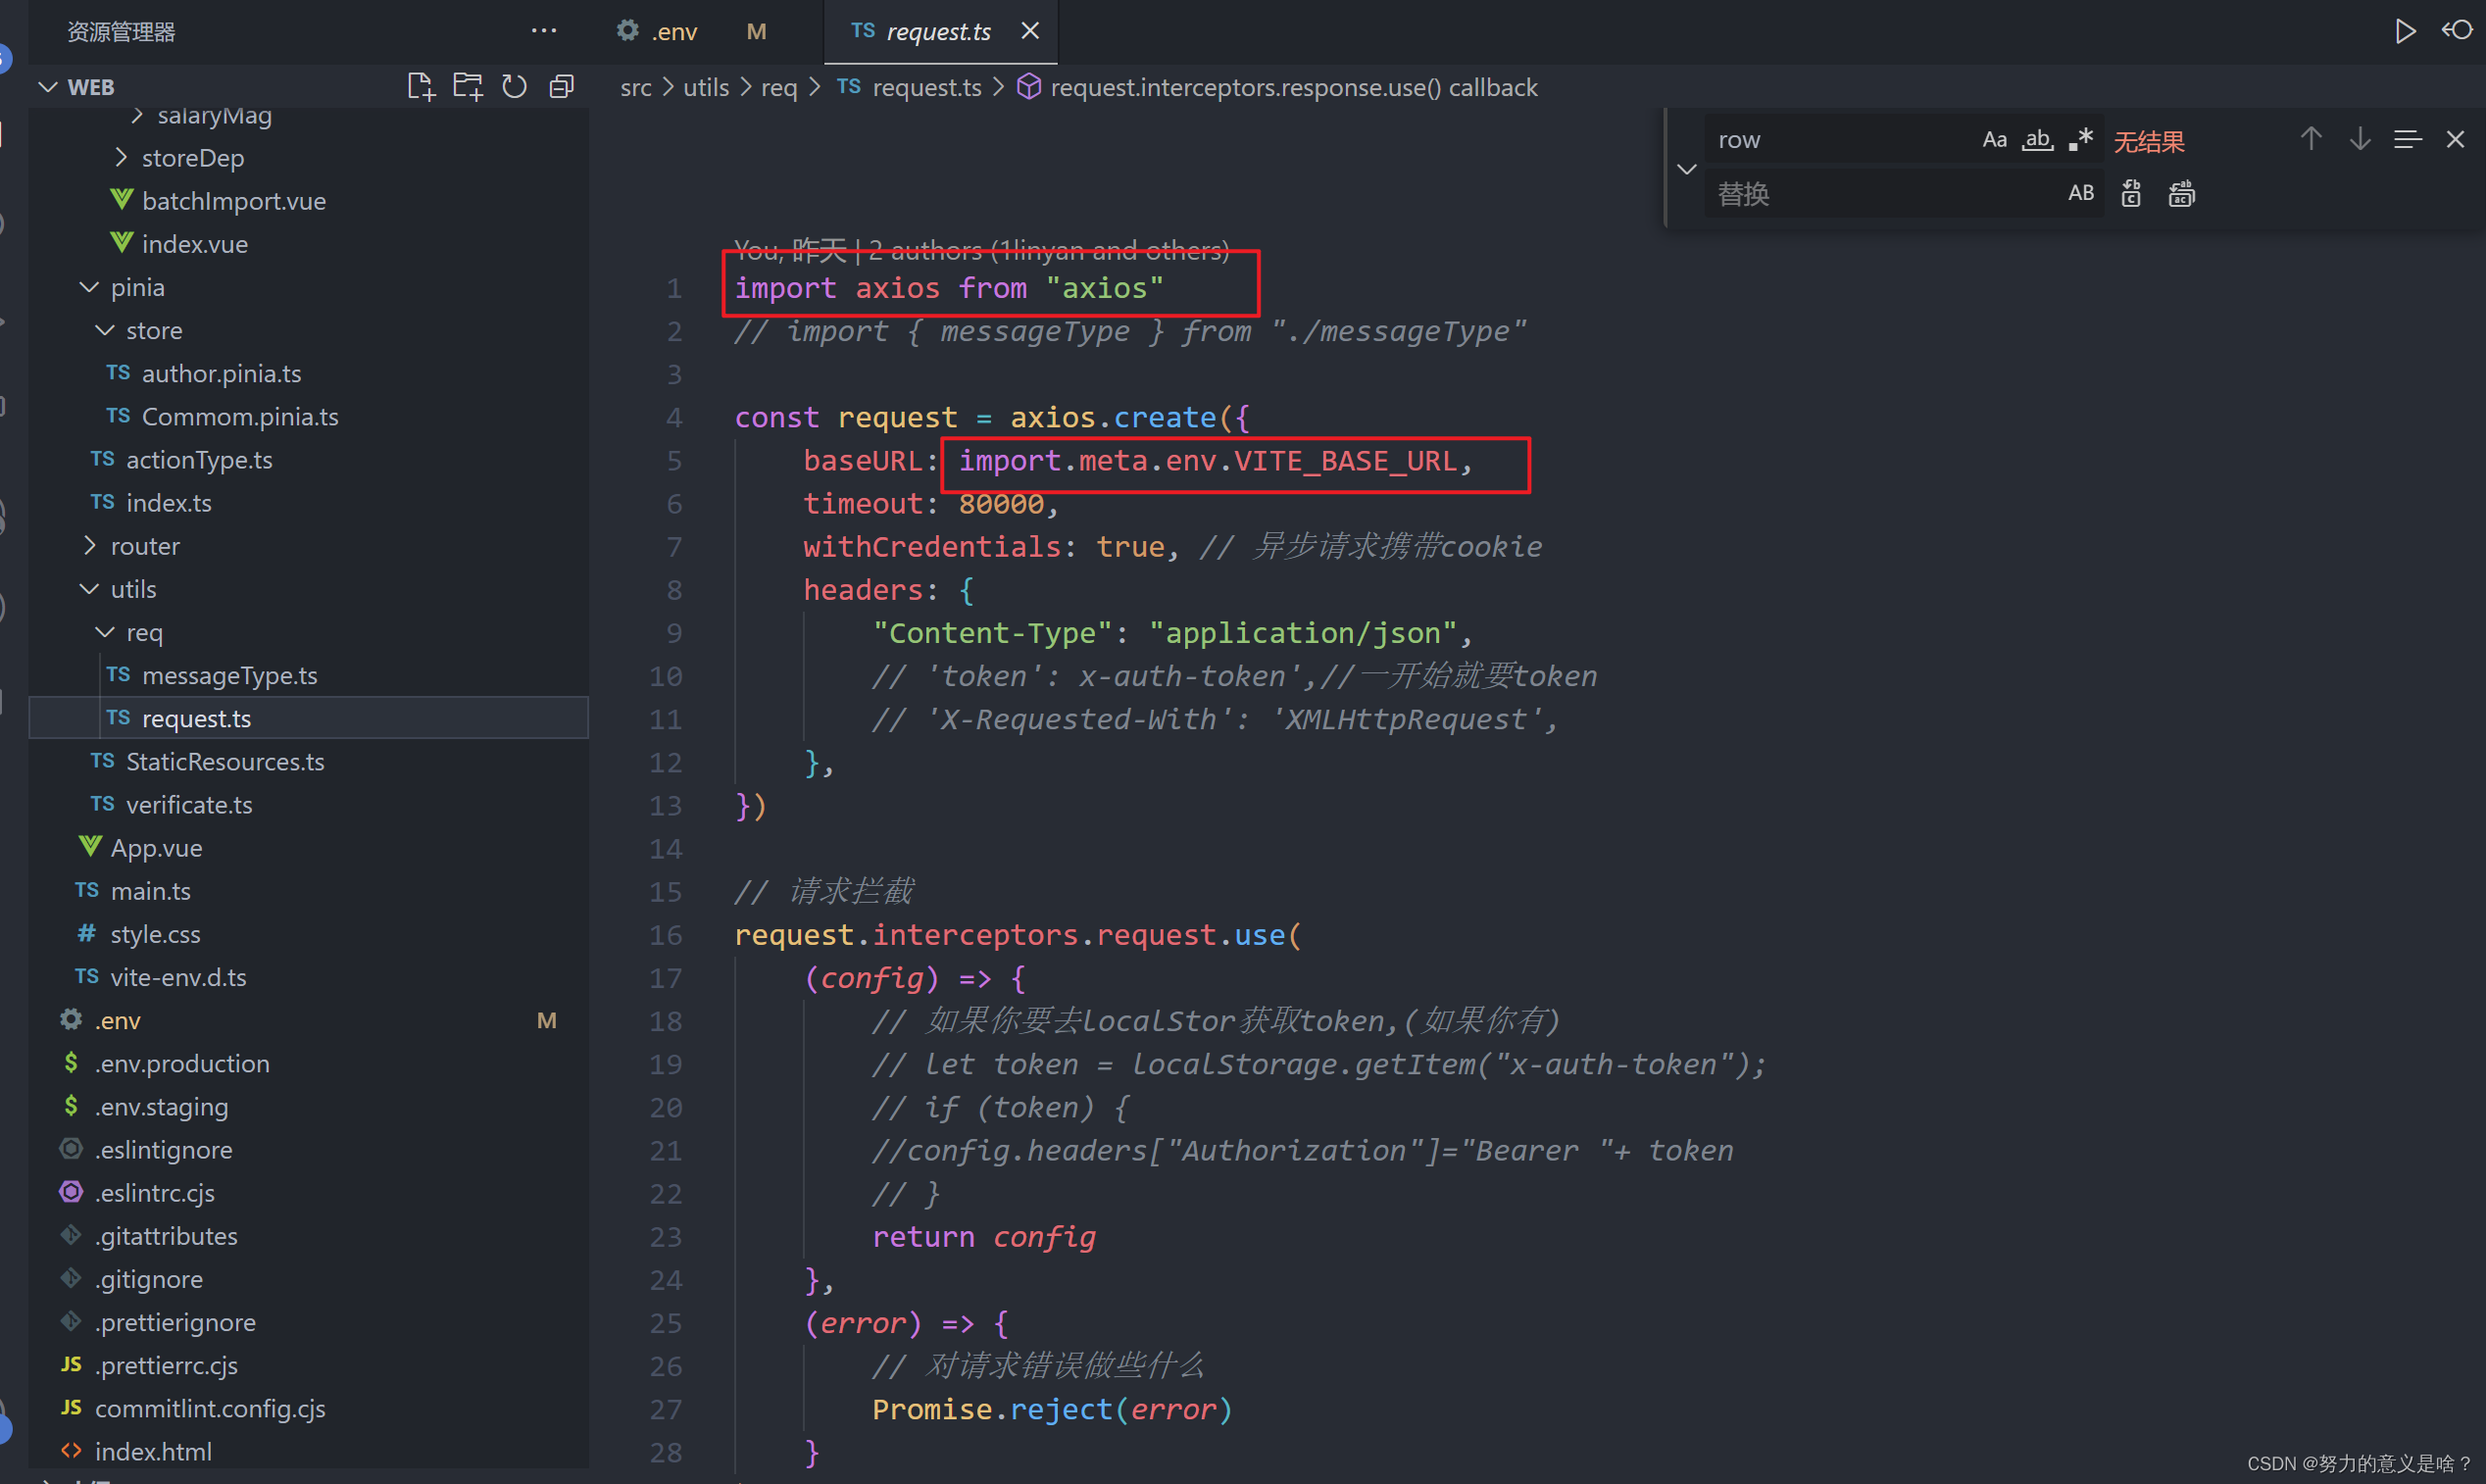Collapse the utils folder
Screen dimensions: 2486x1484
(89, 589)
